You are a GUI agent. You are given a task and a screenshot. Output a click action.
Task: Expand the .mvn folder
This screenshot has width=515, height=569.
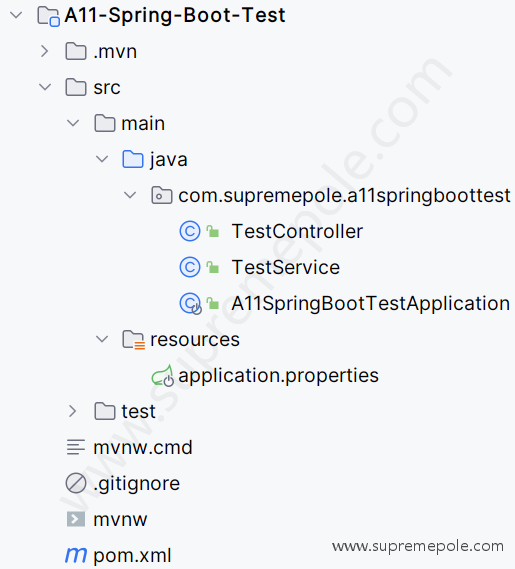(45, 52)
